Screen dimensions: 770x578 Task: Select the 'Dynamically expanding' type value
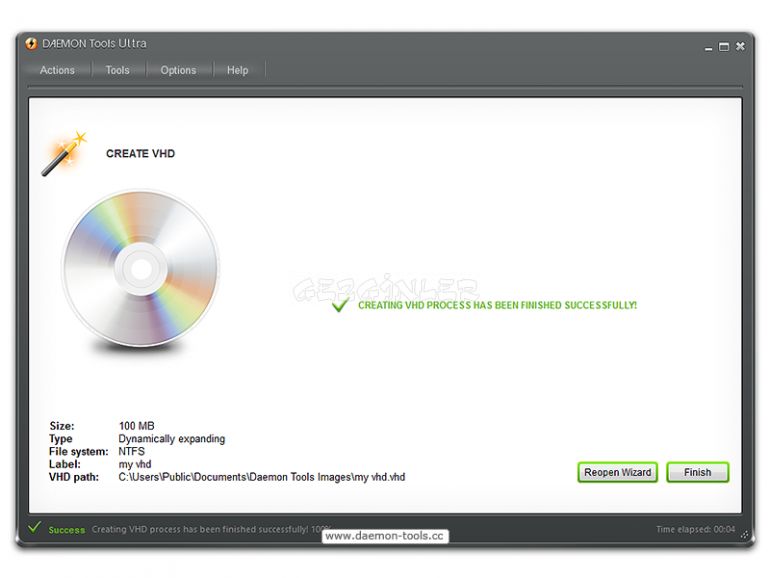[x=171, y=439]
